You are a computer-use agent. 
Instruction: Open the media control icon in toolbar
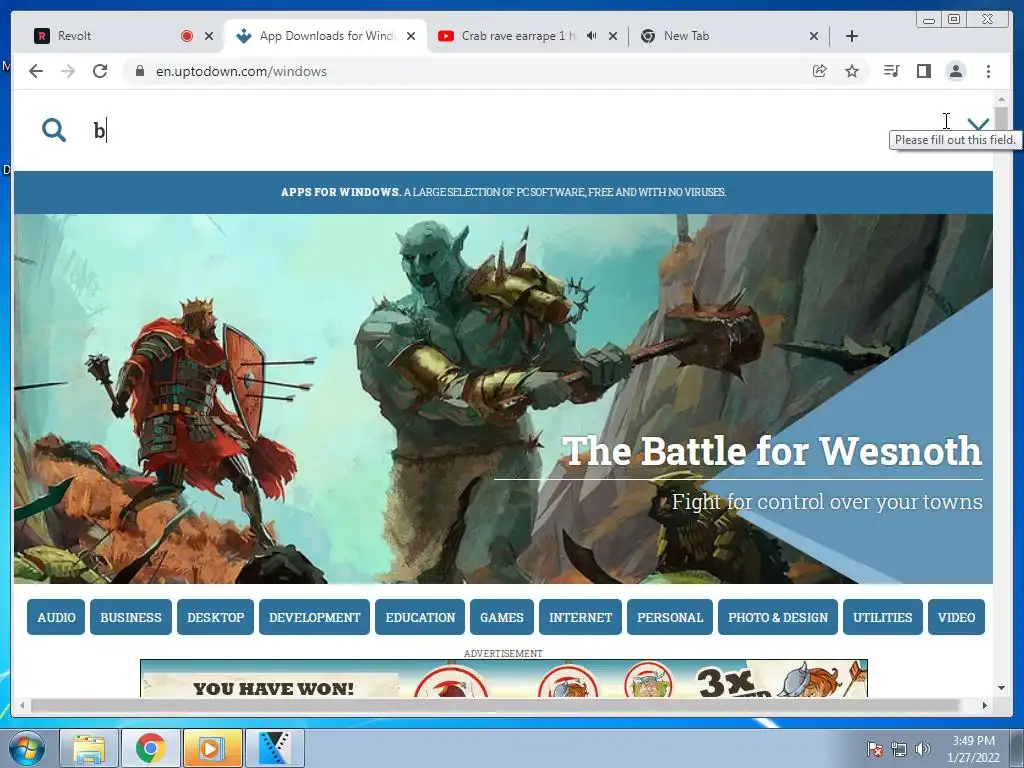pos(891,71)
